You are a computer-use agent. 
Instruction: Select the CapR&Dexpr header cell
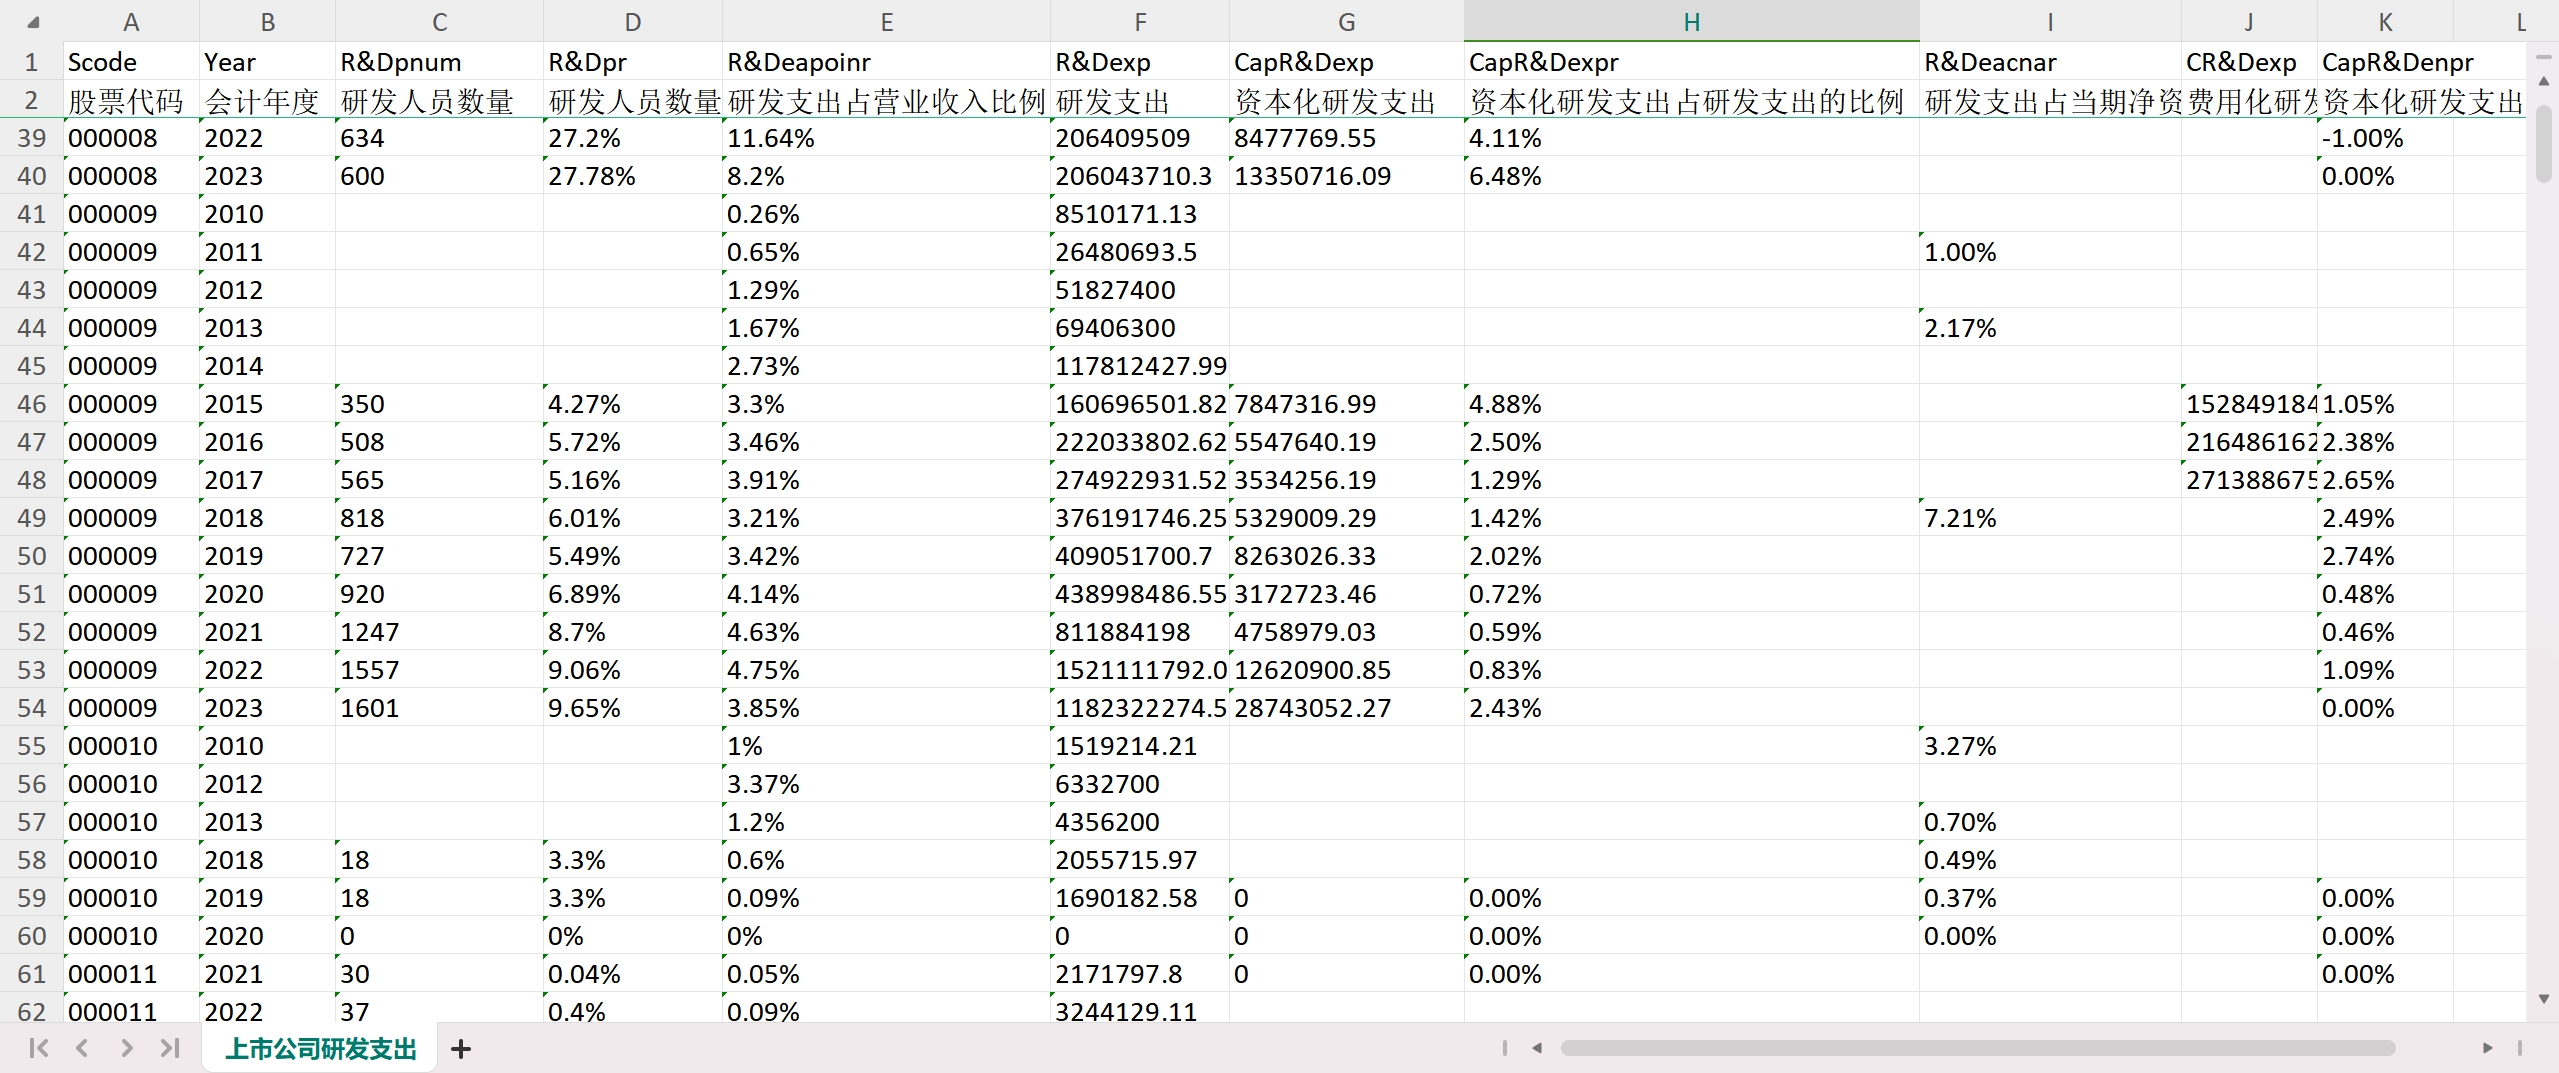coord(1690,62)
